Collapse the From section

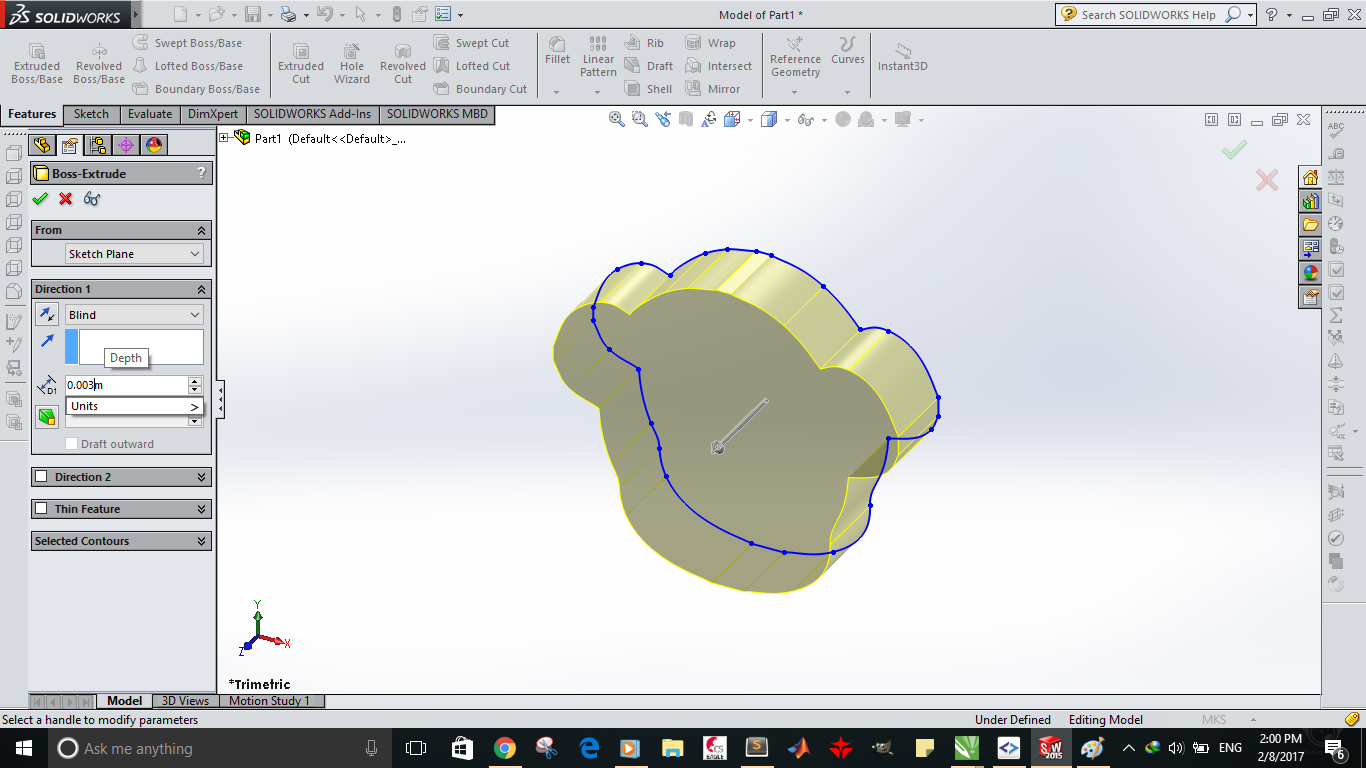203,230
